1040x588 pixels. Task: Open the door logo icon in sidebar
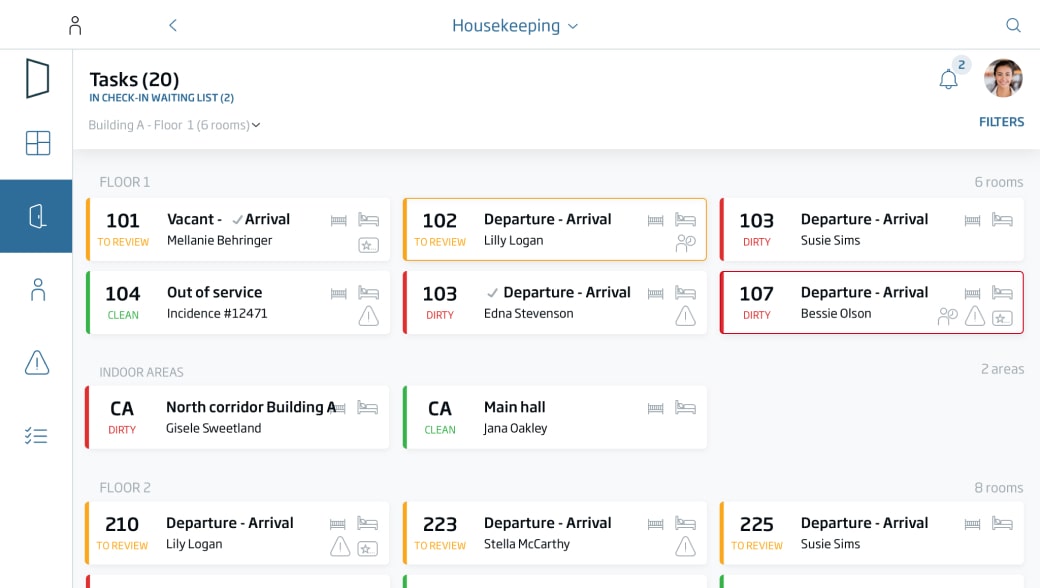pyautogui.click(x=37, y=78)
